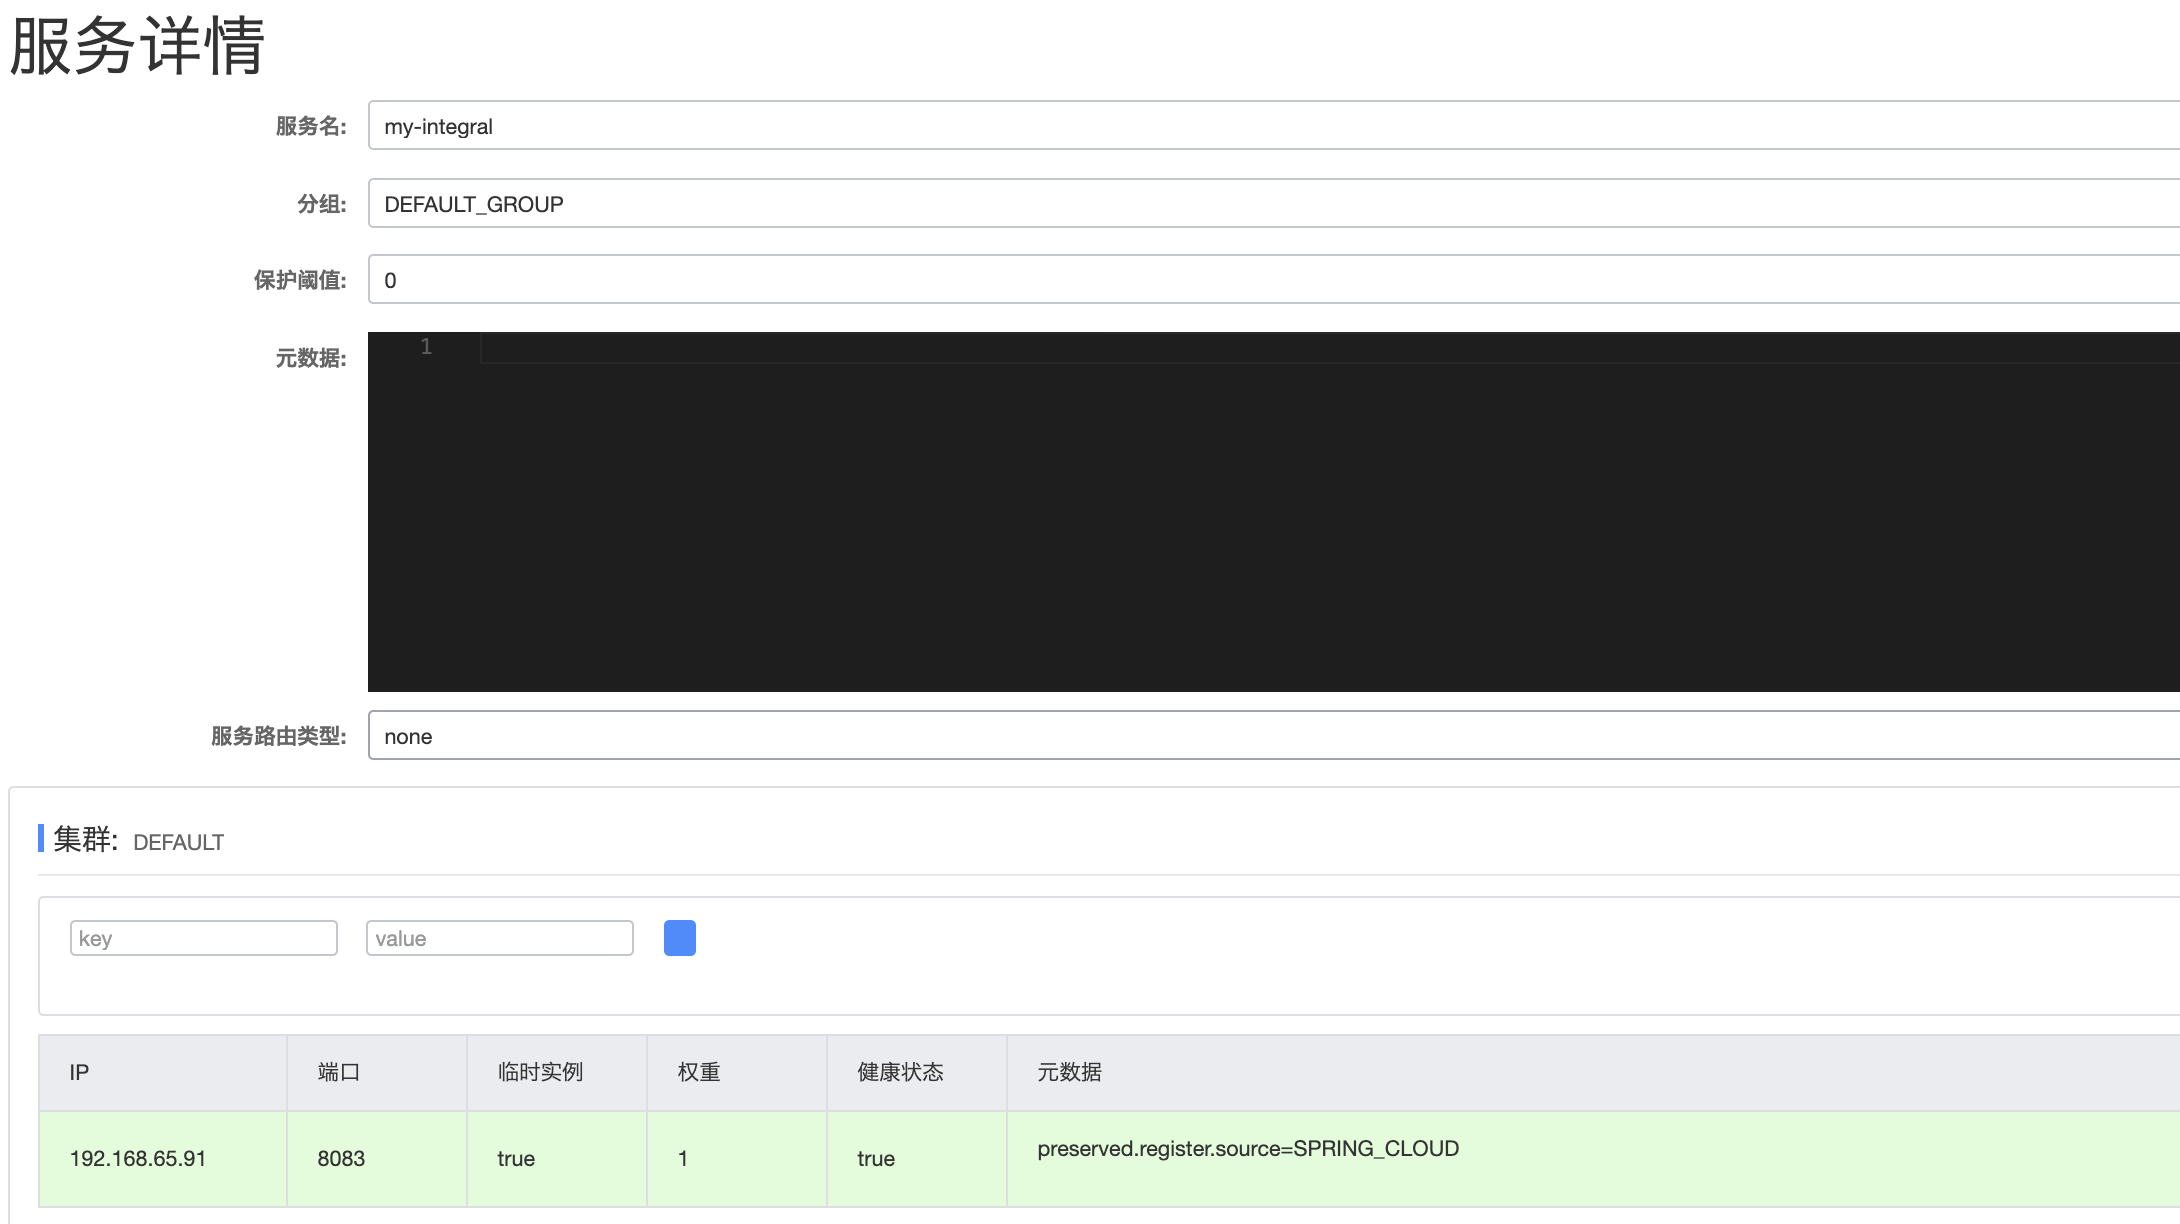Click the IP column header
Viewport: 2180px width, 1224px height.
point(163,1073)
